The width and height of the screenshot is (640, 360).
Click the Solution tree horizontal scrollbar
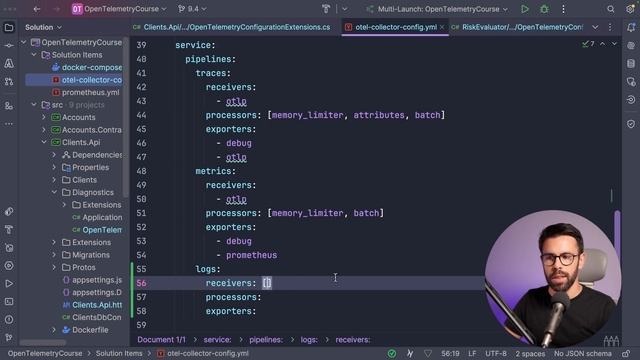tap(42, 342)
